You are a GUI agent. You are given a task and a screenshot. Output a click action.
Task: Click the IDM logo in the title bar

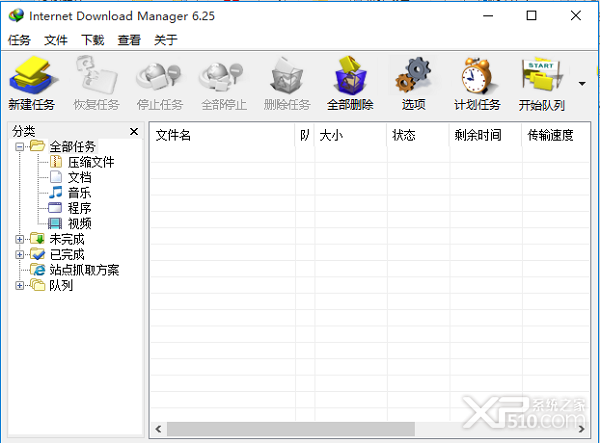pos(16,16)
